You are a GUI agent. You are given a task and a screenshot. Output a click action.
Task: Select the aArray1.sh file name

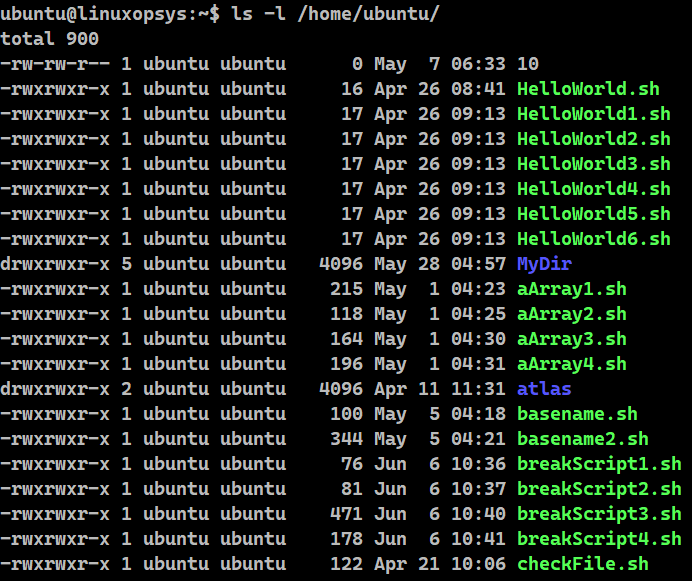point(572,289)
